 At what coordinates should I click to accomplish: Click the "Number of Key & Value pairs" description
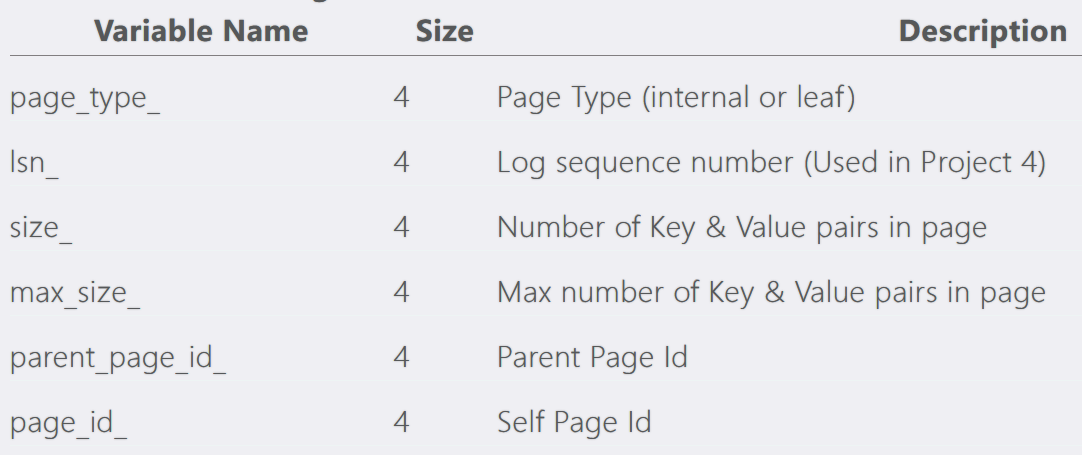741,228
